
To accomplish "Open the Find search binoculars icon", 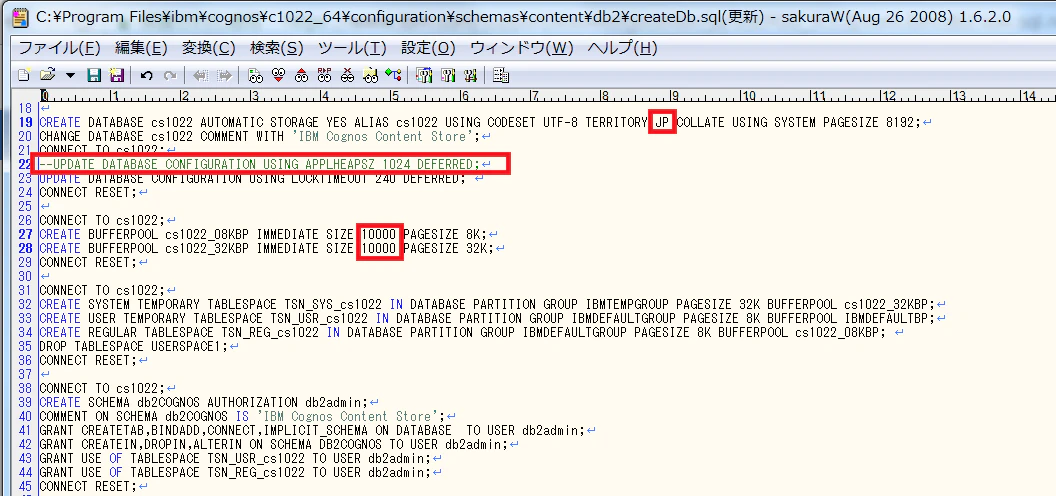I will pyautogui.click(x=255, y=75).
